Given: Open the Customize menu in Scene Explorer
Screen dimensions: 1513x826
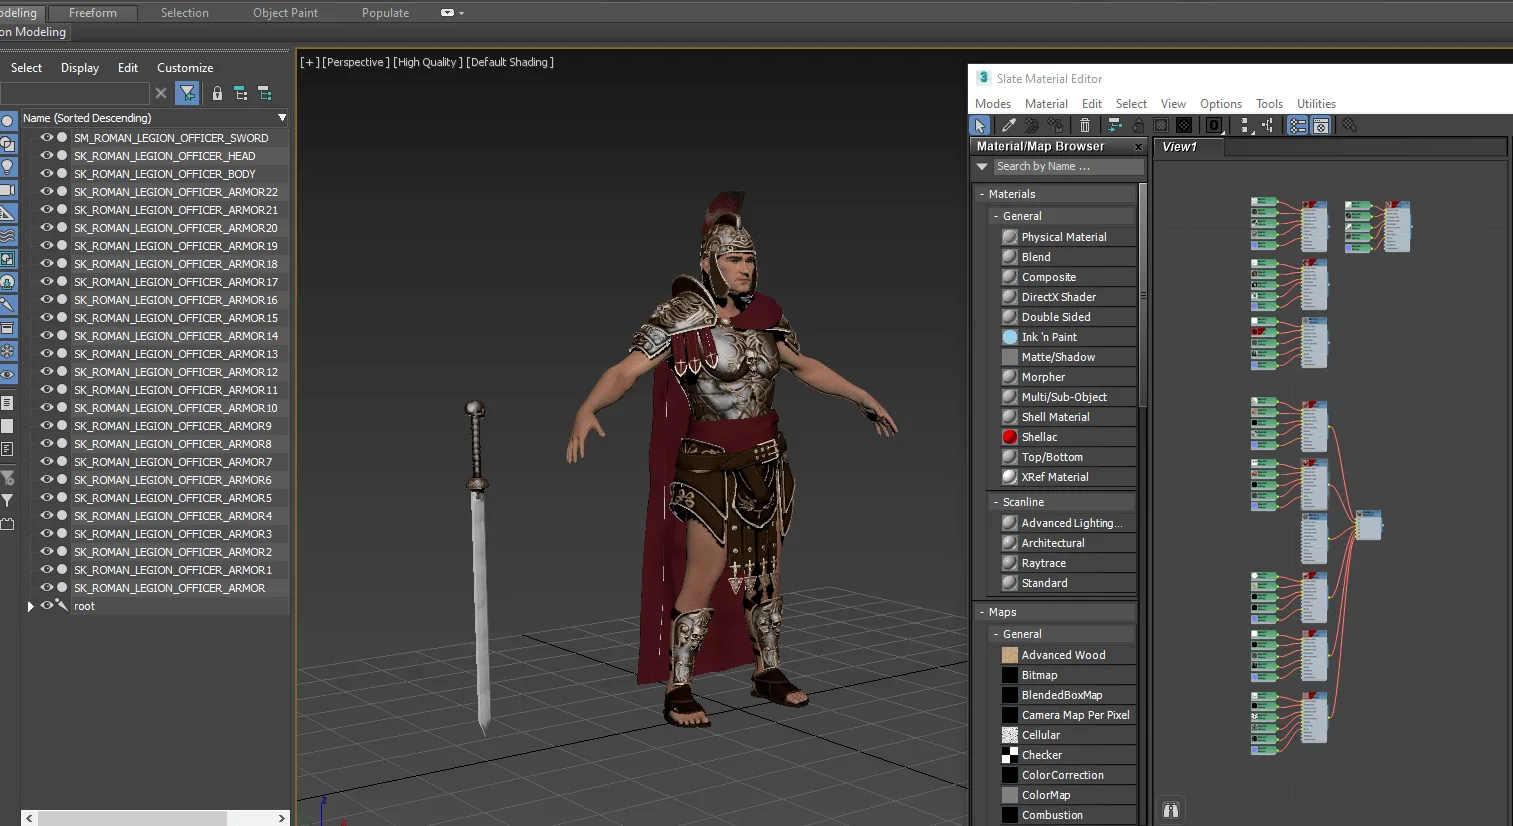Looking at the screenshot, I should [185, 68].
